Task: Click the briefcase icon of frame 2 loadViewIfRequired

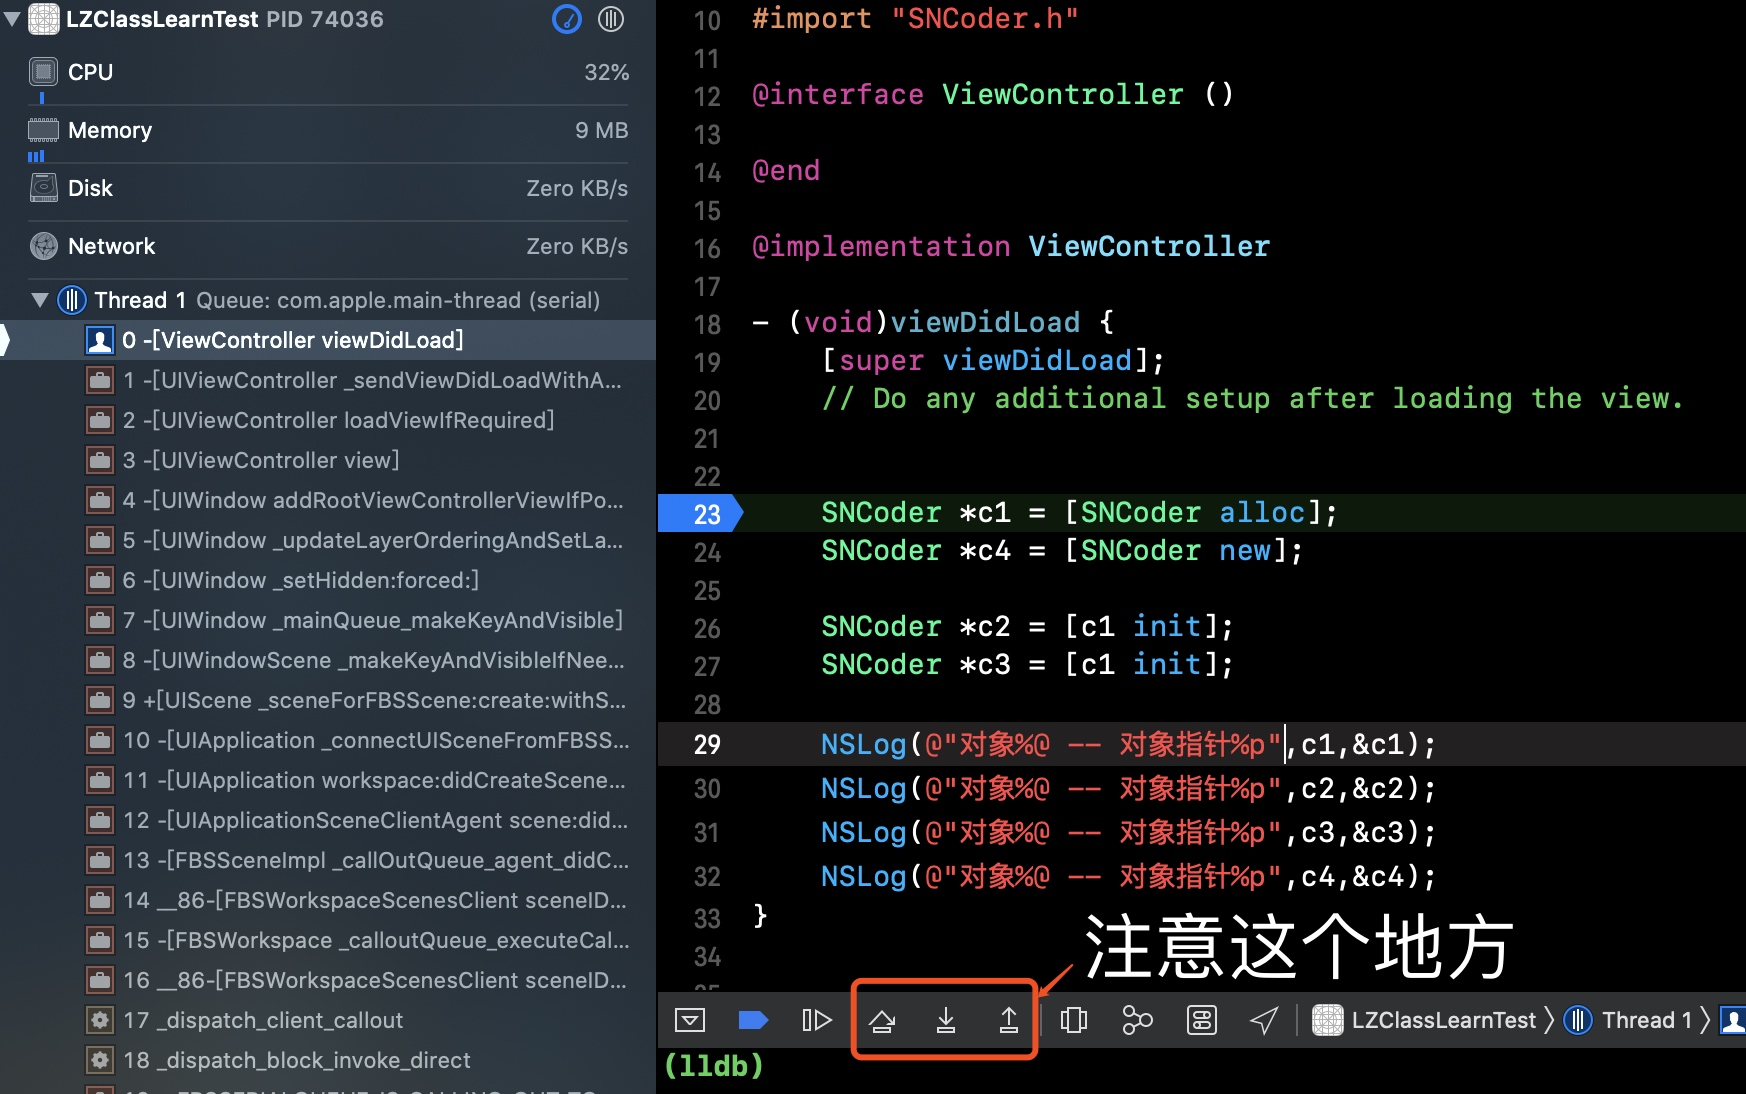Action: click(100, 420)
